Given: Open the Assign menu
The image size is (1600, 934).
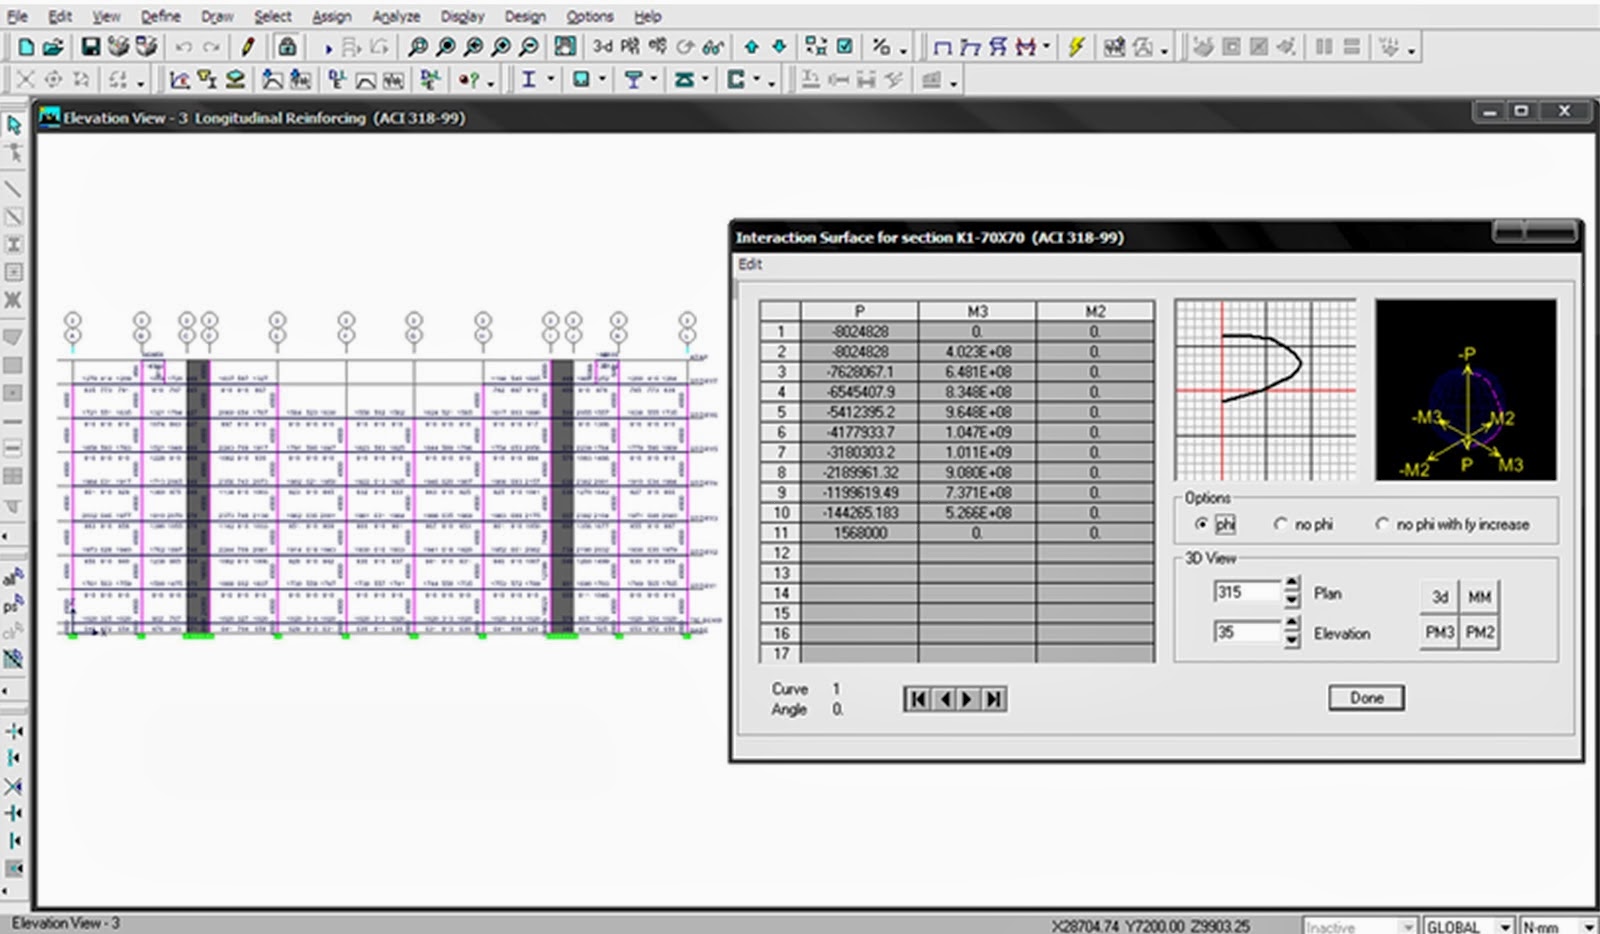Looking at the screenshot, I should [331, 16].
